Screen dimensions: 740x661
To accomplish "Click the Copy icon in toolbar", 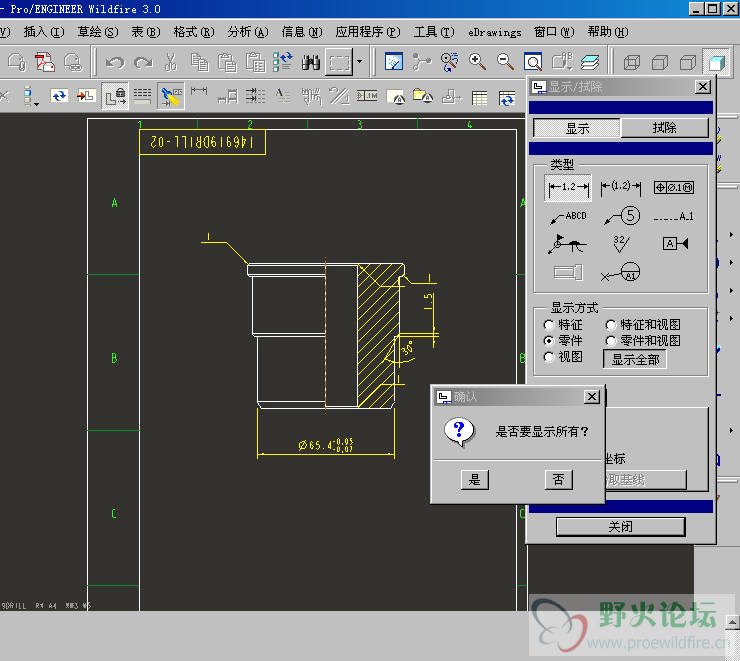I will pyautogui.click(x=199, y=62).
